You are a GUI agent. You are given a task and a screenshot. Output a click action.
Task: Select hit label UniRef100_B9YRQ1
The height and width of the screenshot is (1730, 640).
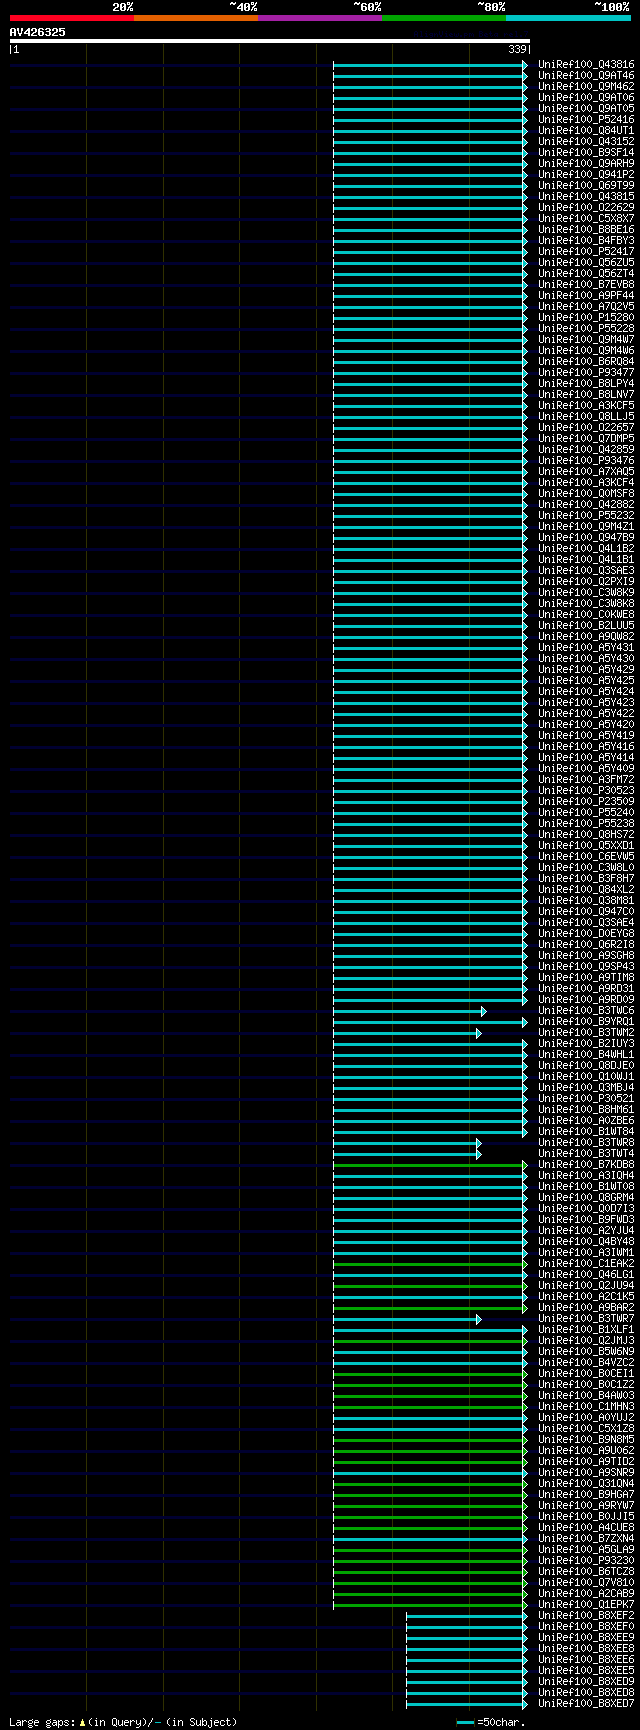tap(586, 1021)
